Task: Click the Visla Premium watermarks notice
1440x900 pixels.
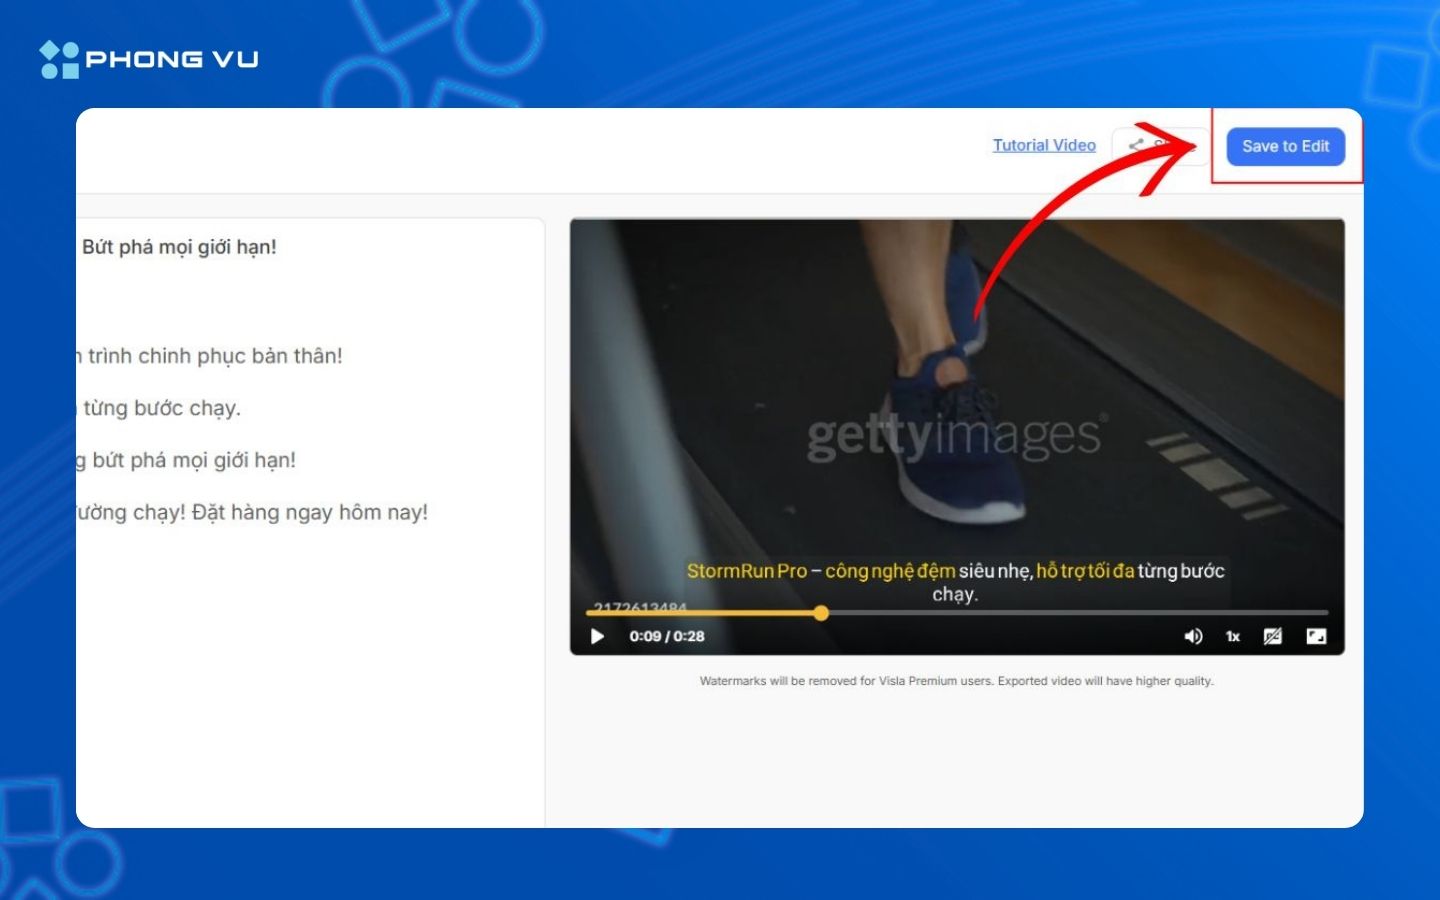Action: pyautogui.click(x=956, y=681)
